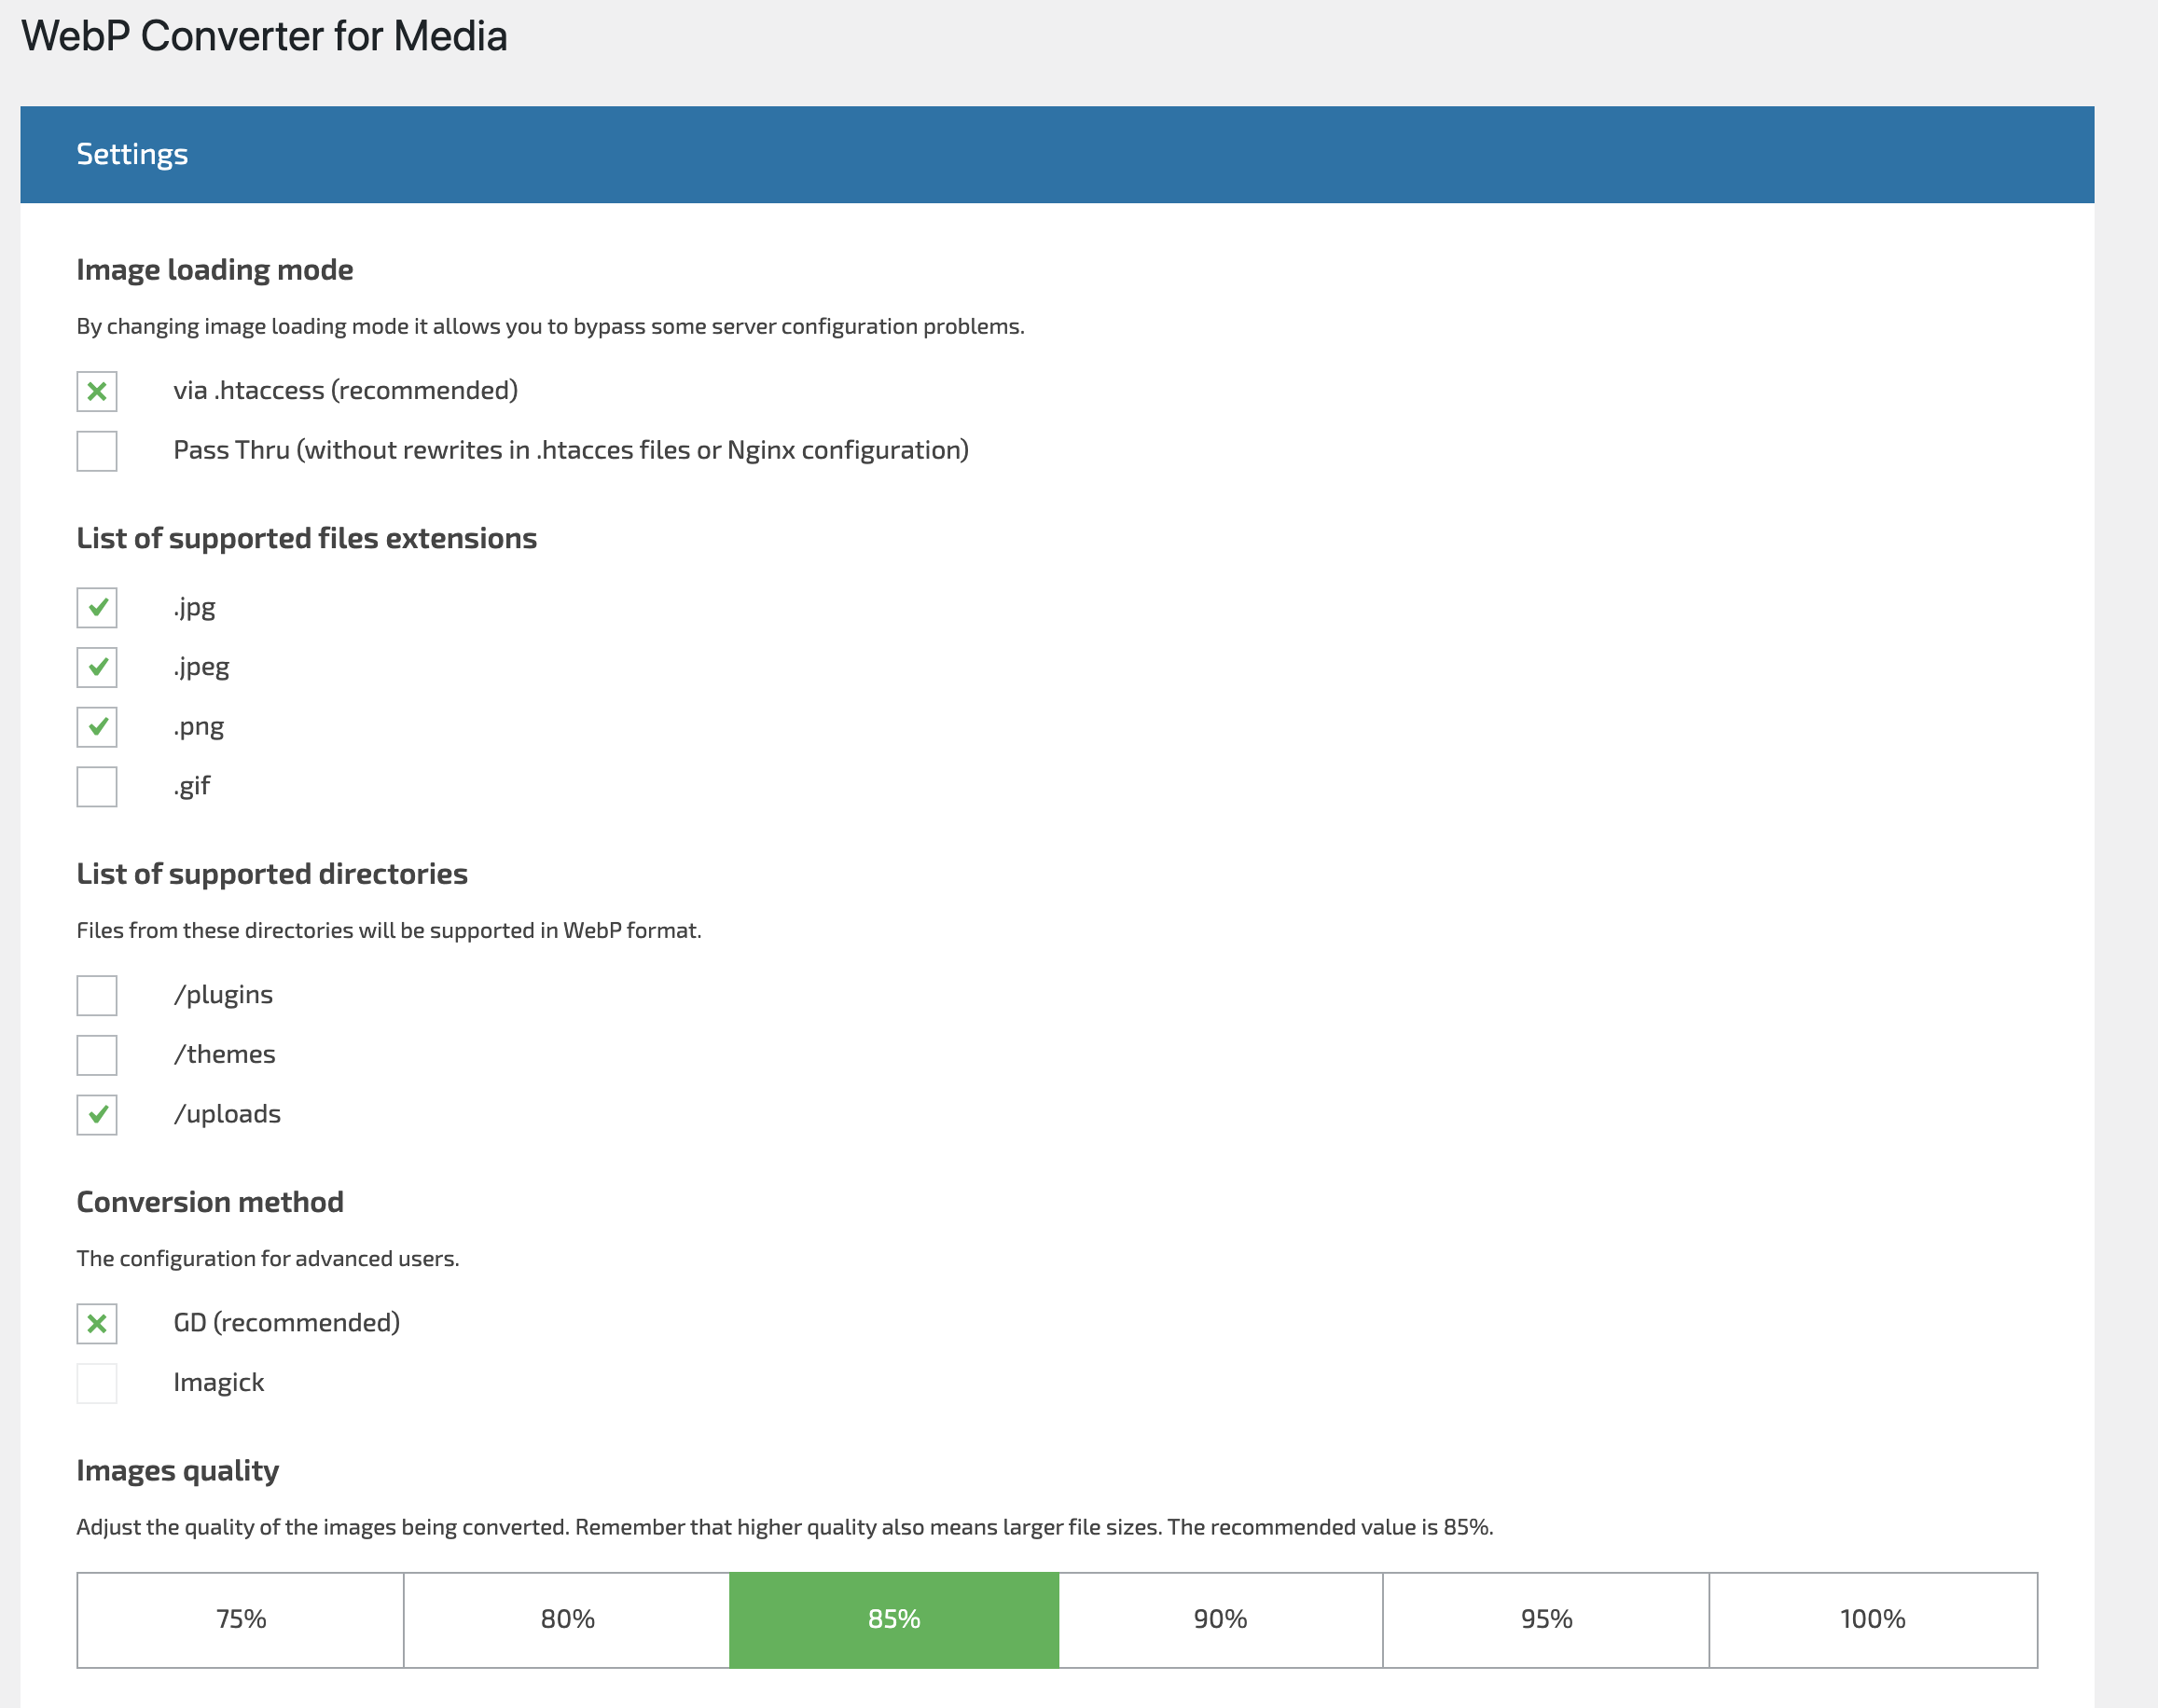Viewport: 2158px width, 1708px height.
Task: Enable the /plugins directory checkbox
Action: click(97, 995)
